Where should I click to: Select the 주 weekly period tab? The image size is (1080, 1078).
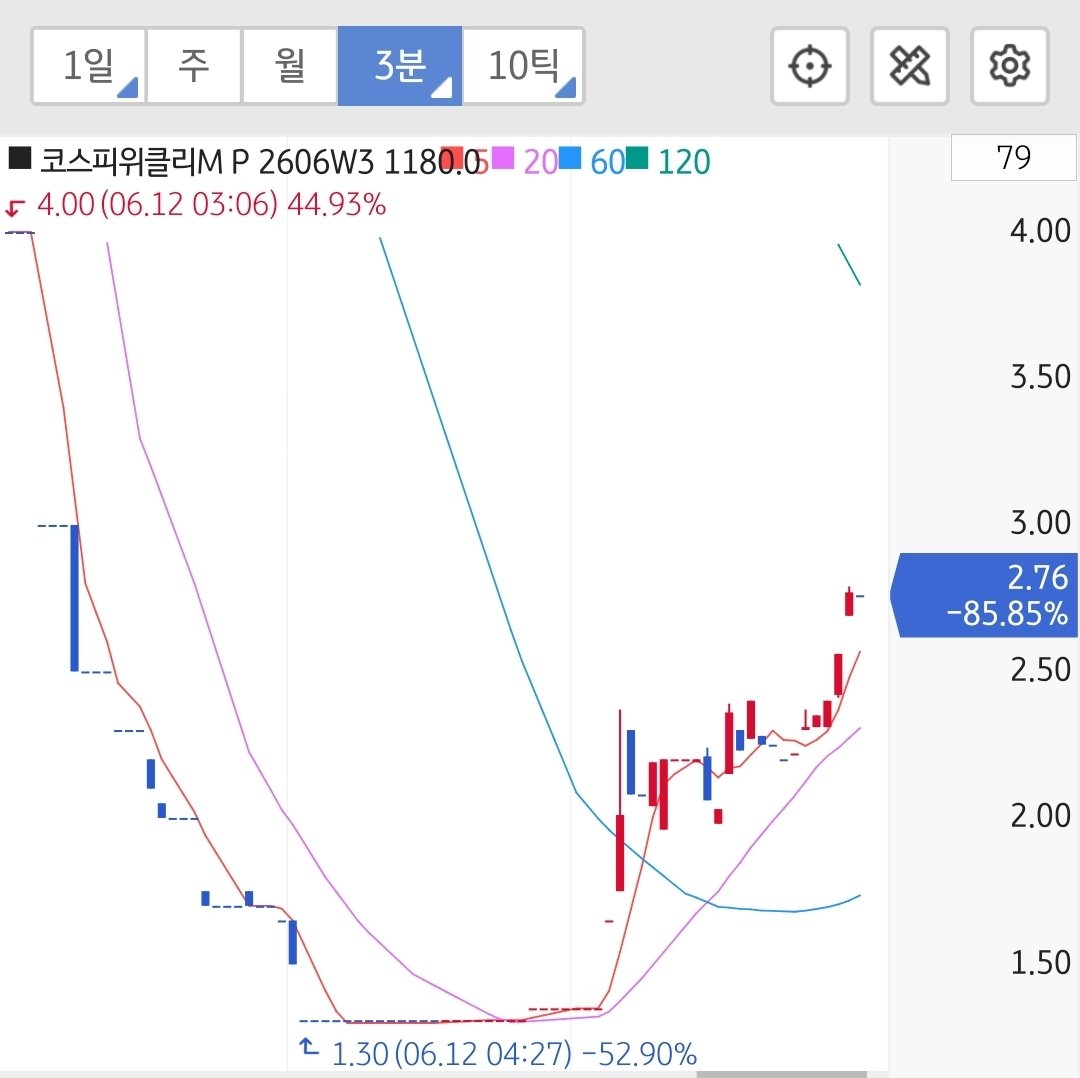[194, 66]
